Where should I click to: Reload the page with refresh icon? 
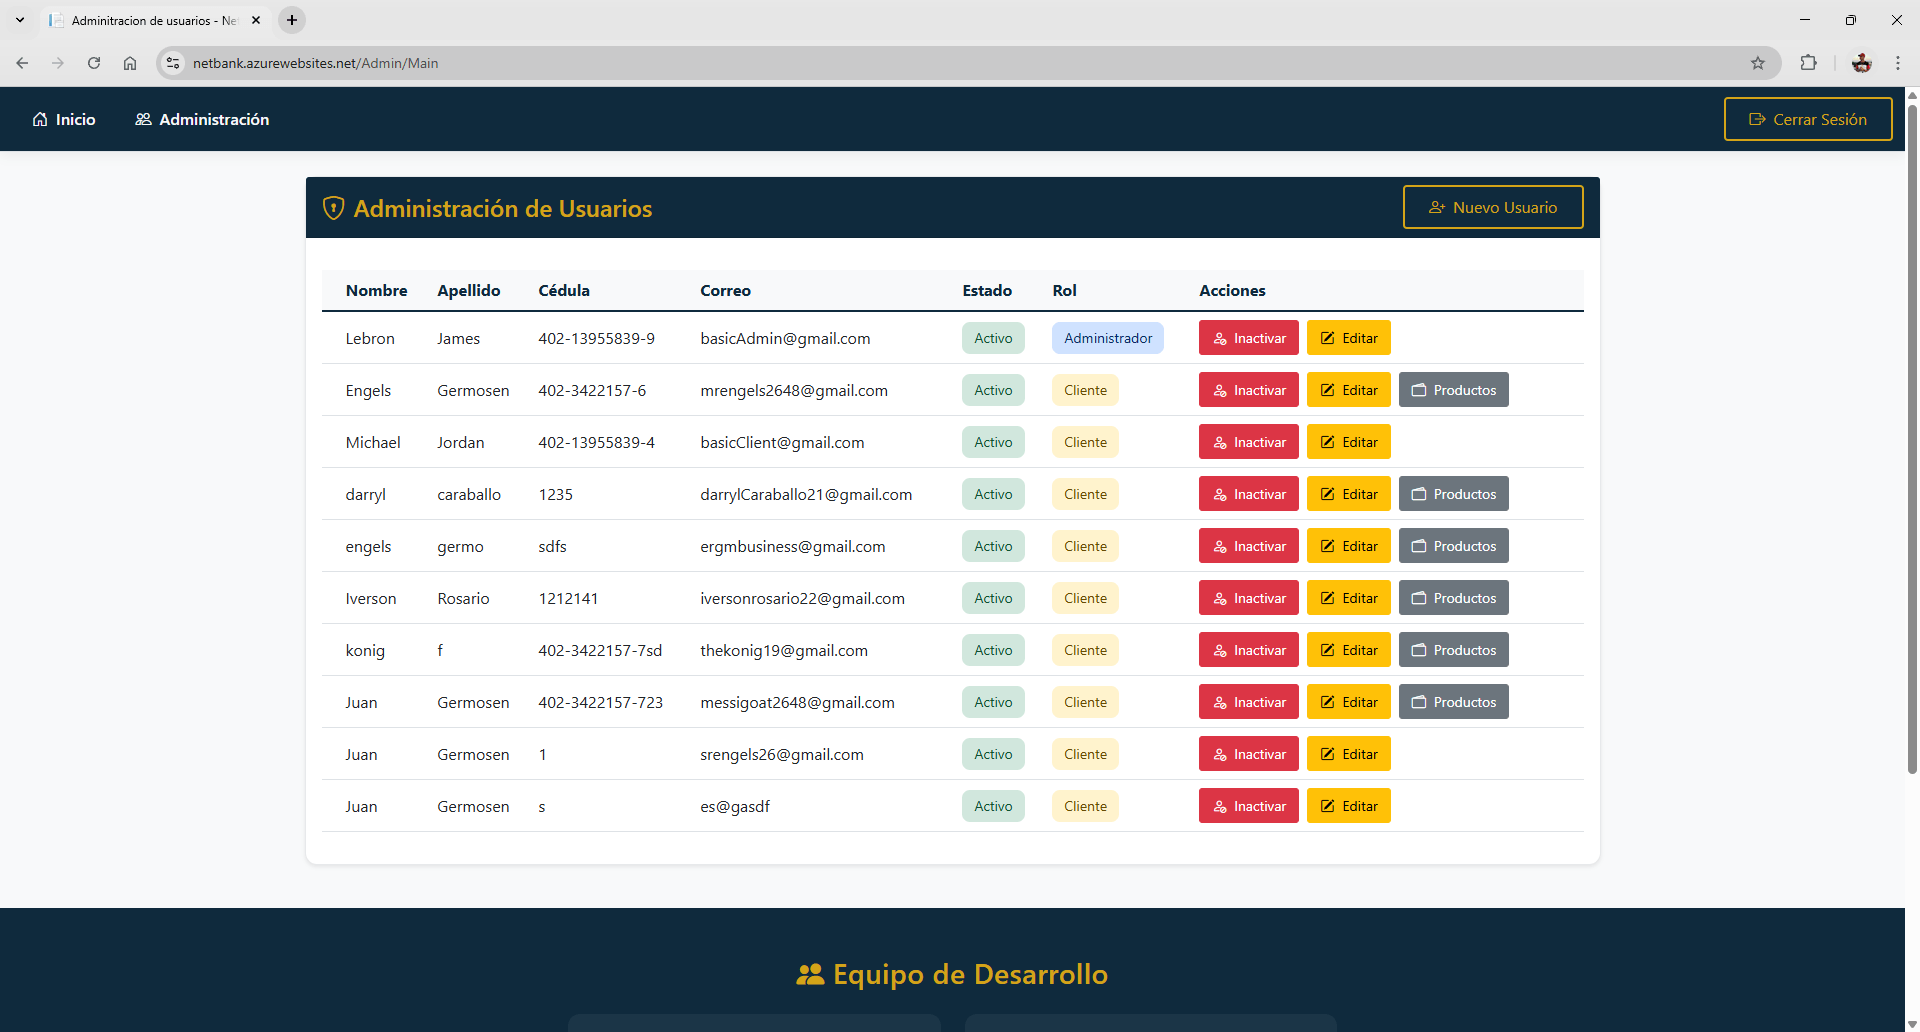[x=94, y=63]
